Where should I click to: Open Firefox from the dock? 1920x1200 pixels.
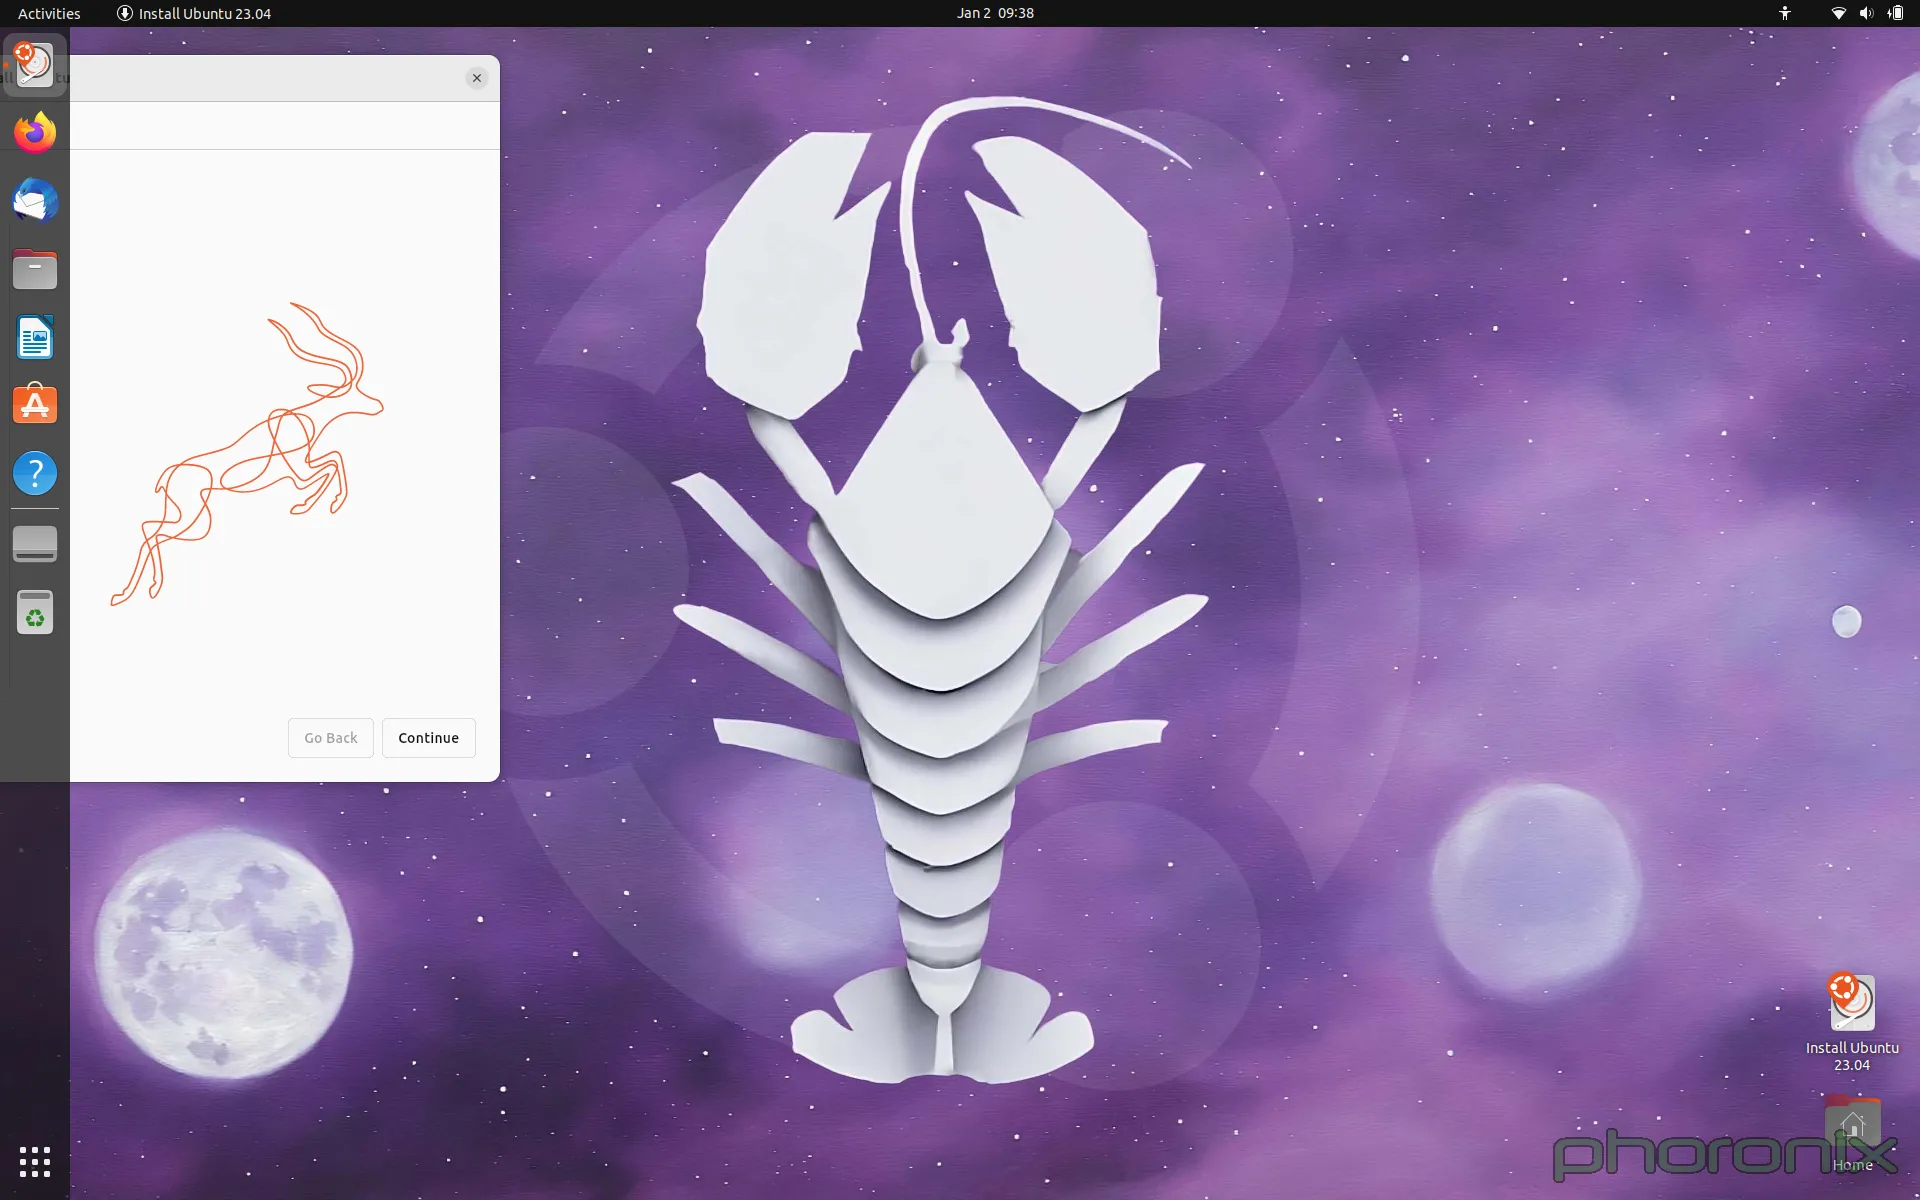(35, 133)
